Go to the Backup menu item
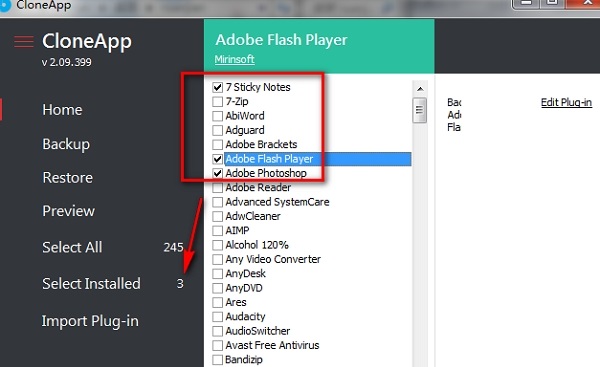600x367 pixels. point(66,144)
